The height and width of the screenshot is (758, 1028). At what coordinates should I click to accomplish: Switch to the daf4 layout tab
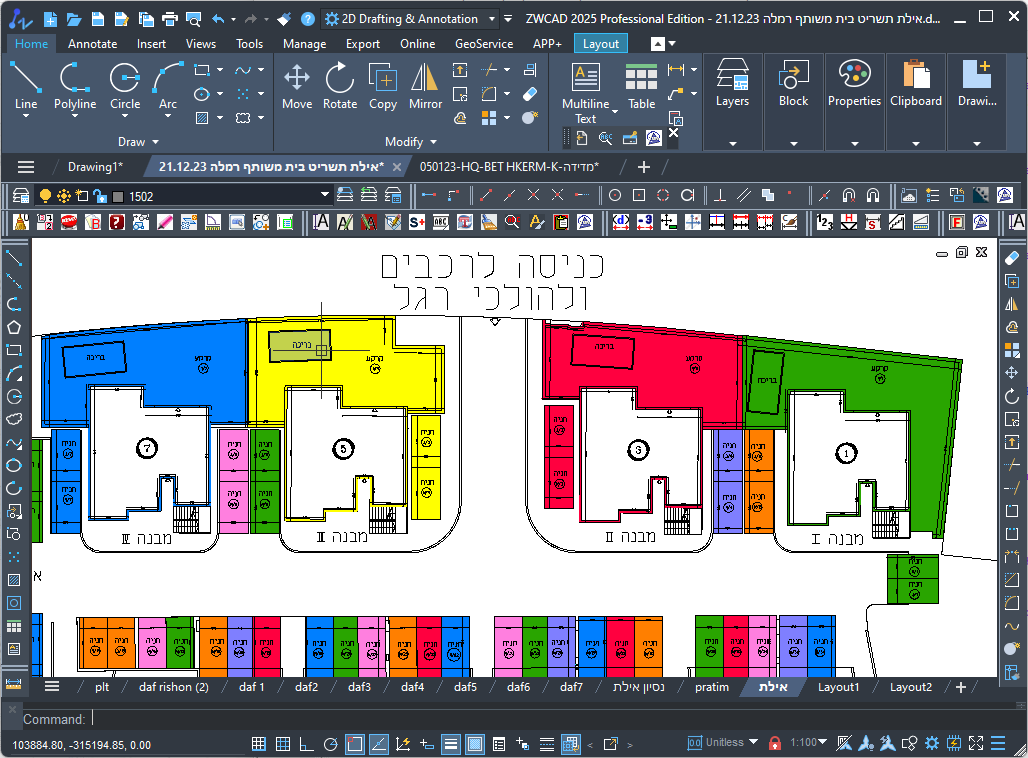pyautogui.click(x=412, y=687)
